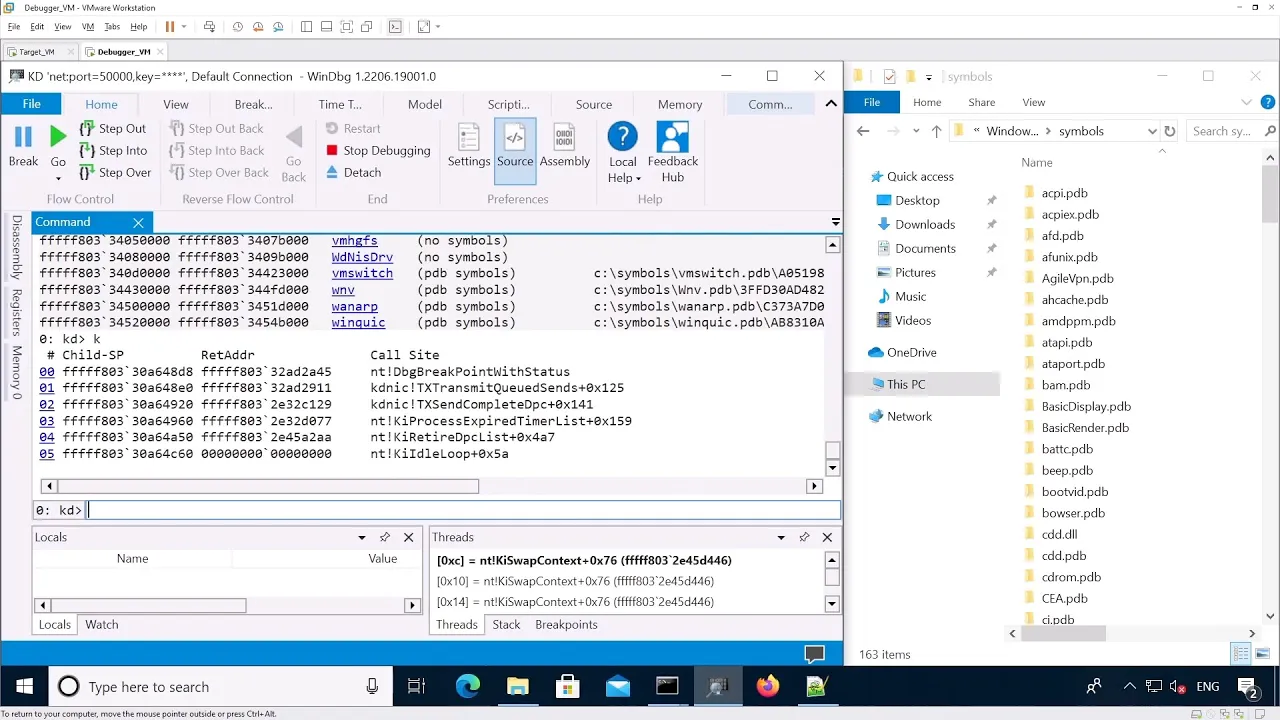Open the Disassembly side panel
The height and width of the screenshot is (720, 1280).
coord(16,248)
